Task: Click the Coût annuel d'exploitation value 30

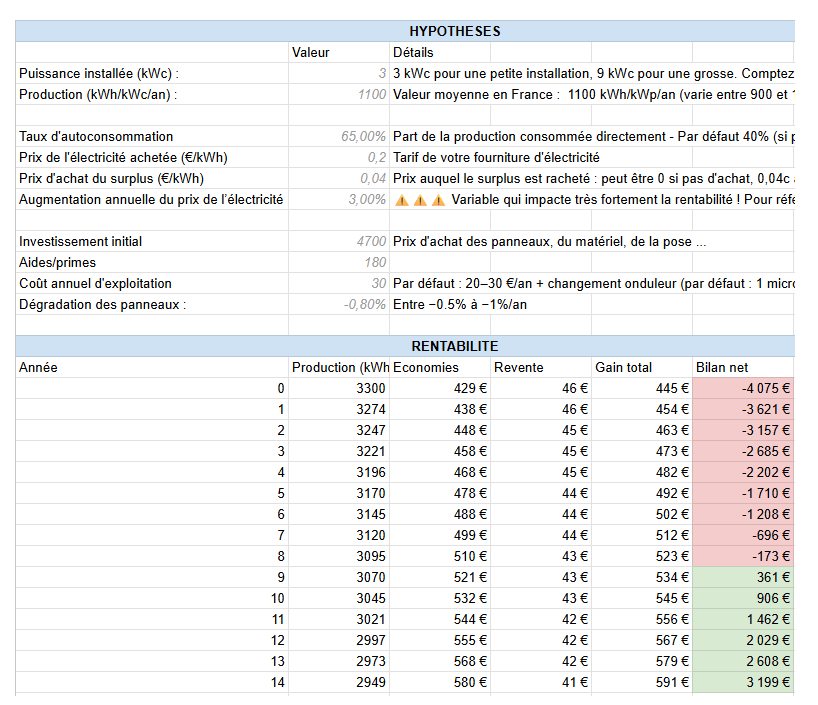Action: click(339, 283)
